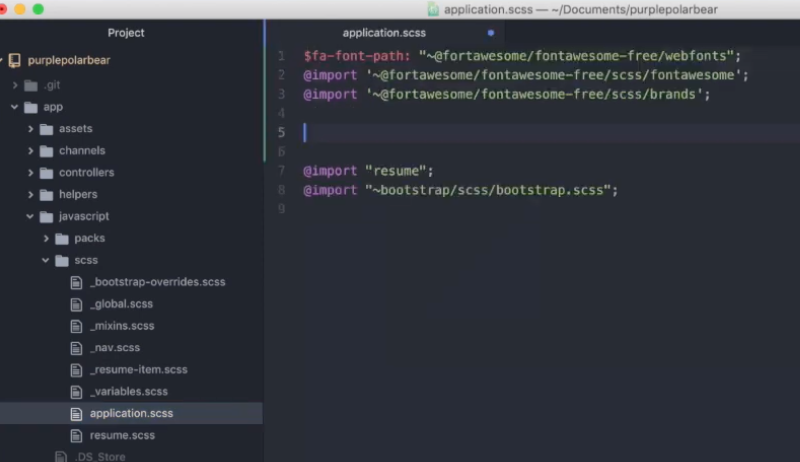Click the javascript folder icon
This screenshot has height=462, width=800.
[x=46, y=217]
